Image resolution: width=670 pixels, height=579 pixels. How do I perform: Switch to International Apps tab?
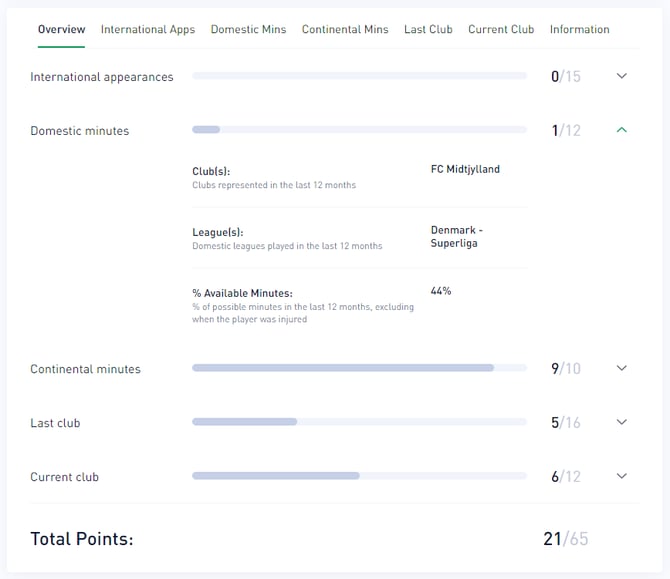click(148, 29)
